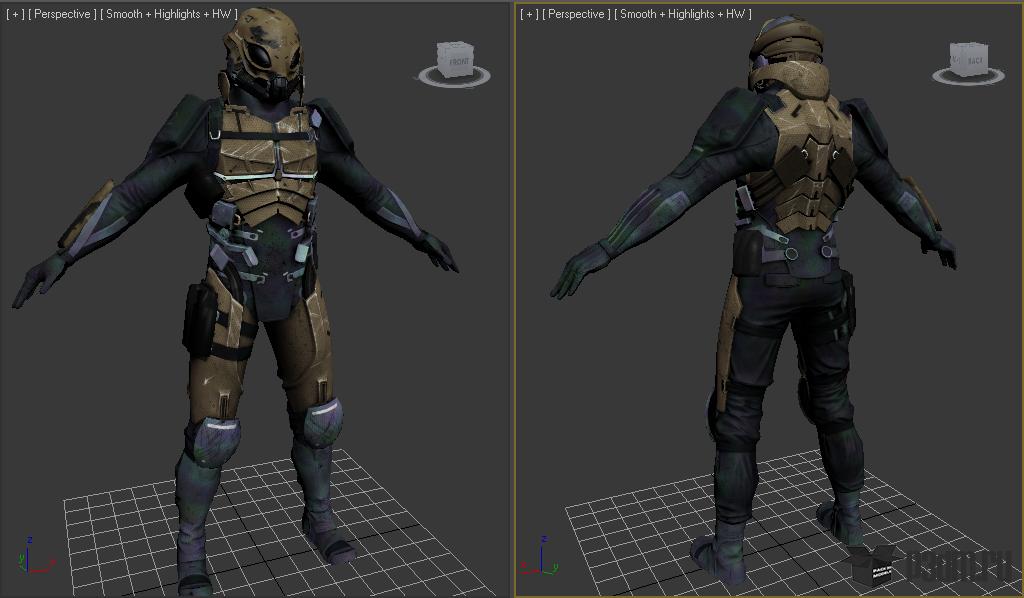Click the box logo watermark at bottom right
This screenshot has width=1024, height=598.
click(x=874, y=563)
